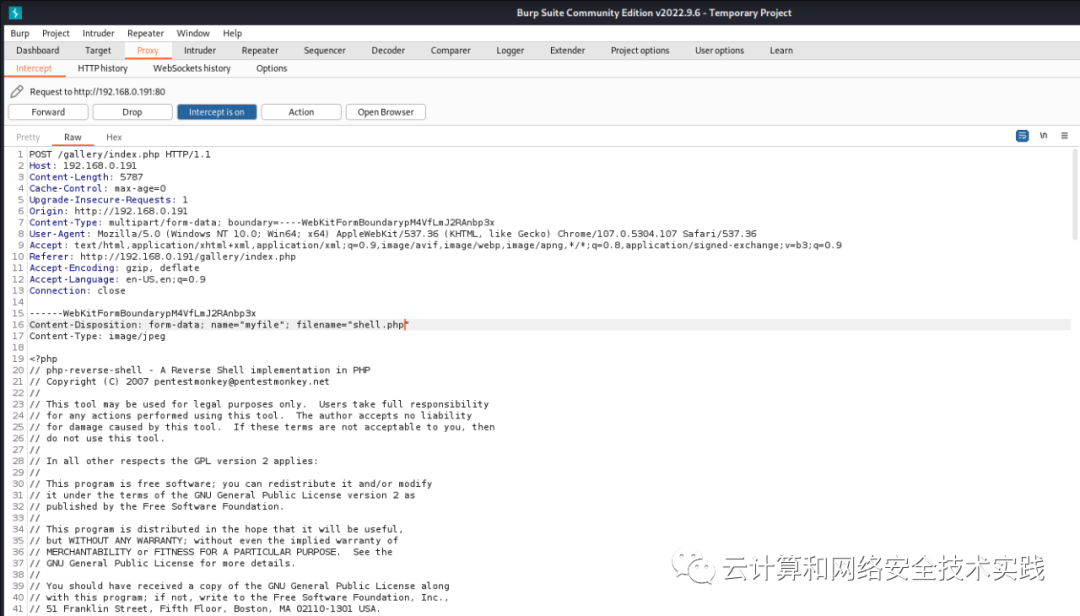Click the Forward button
Image resolution: width=1080 pixels, height=616 pixels.
click(x=48, y=112)
